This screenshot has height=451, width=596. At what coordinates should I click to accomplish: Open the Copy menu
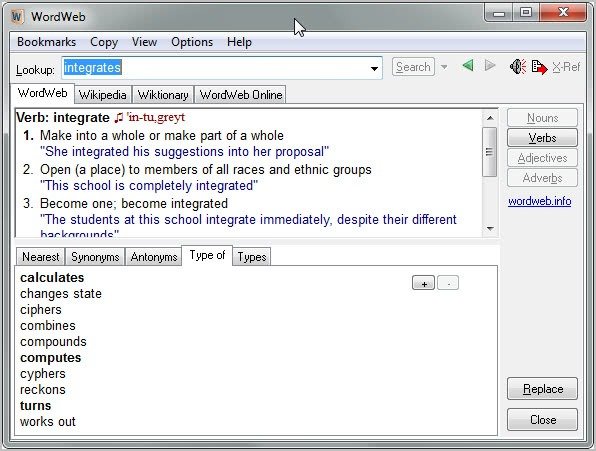[x=104, y=42]
